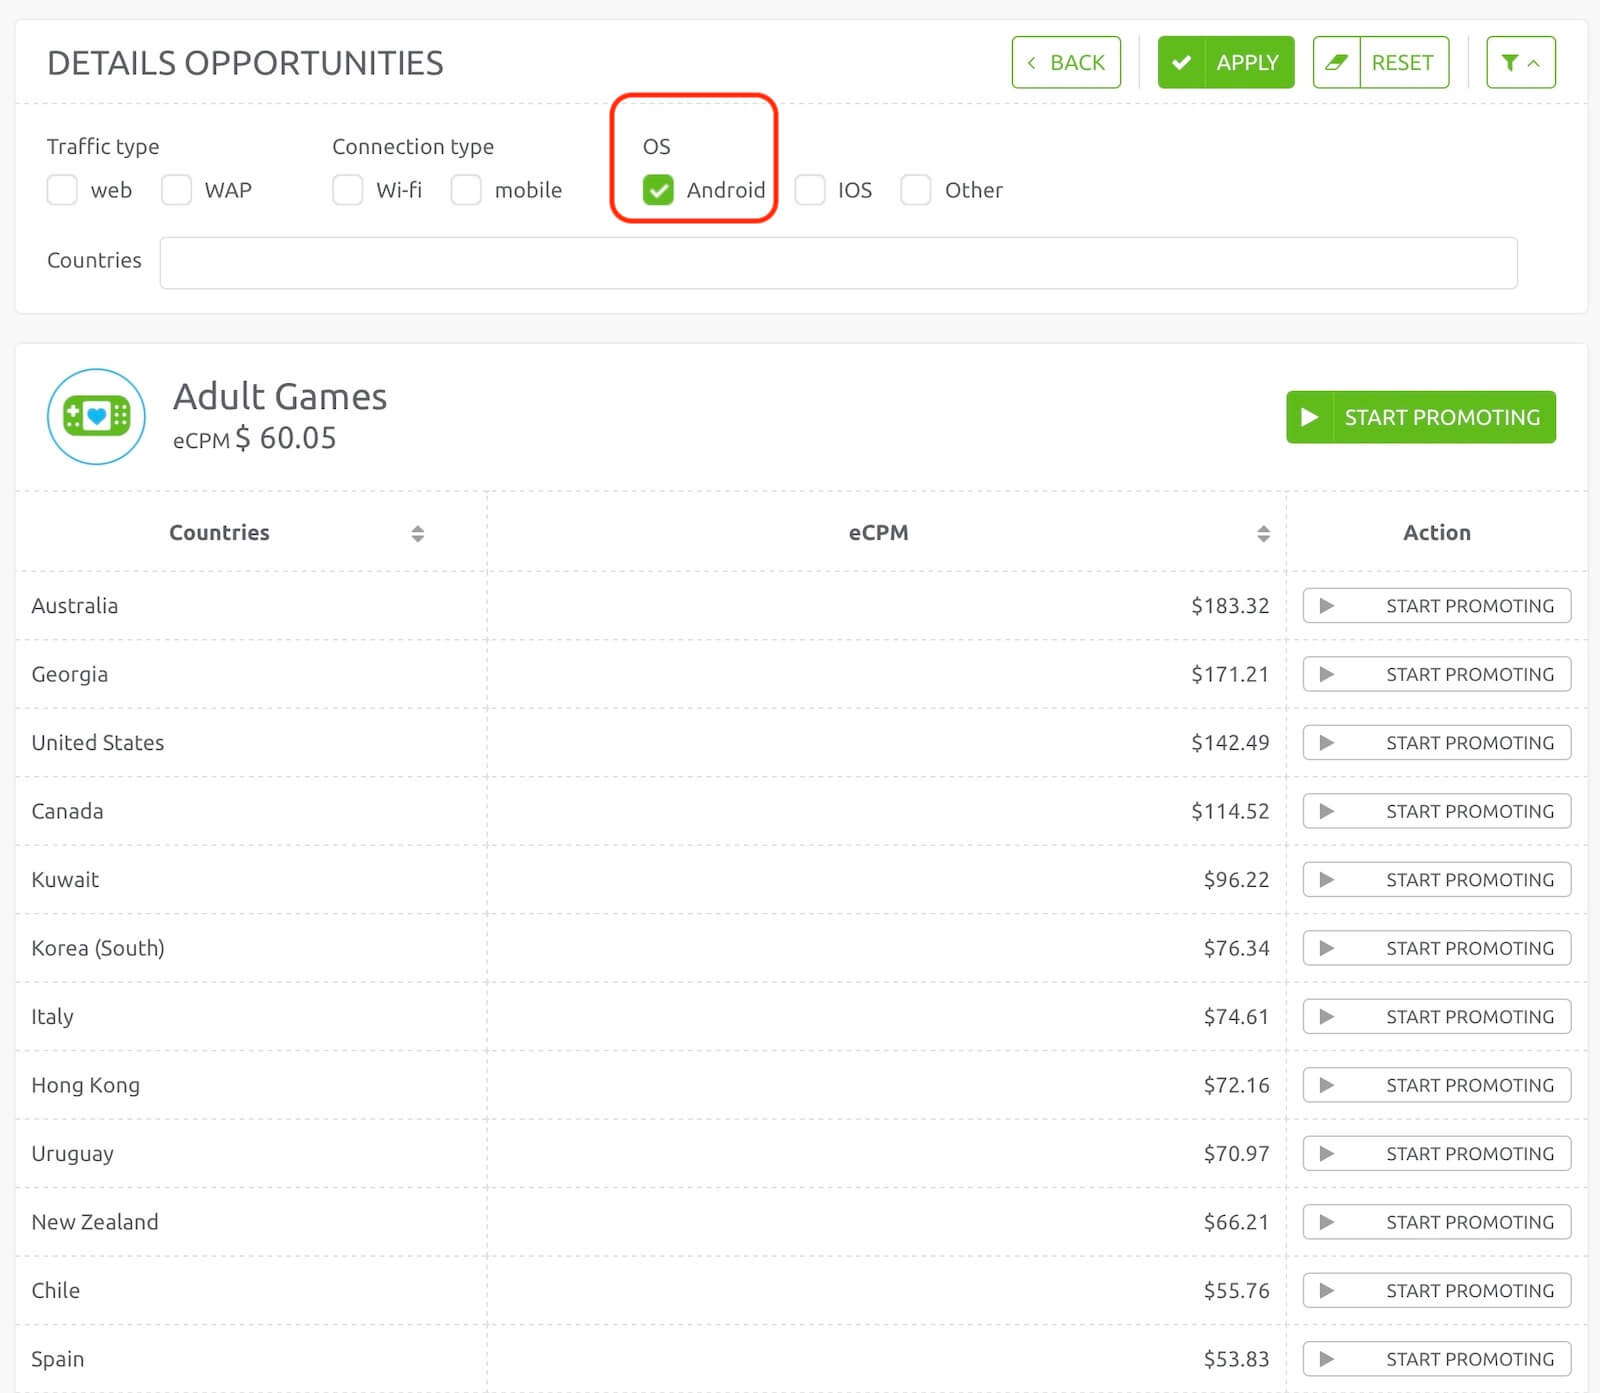
Task: Collapse the filter panel funnel button
Action: [x=1521, y=62]
